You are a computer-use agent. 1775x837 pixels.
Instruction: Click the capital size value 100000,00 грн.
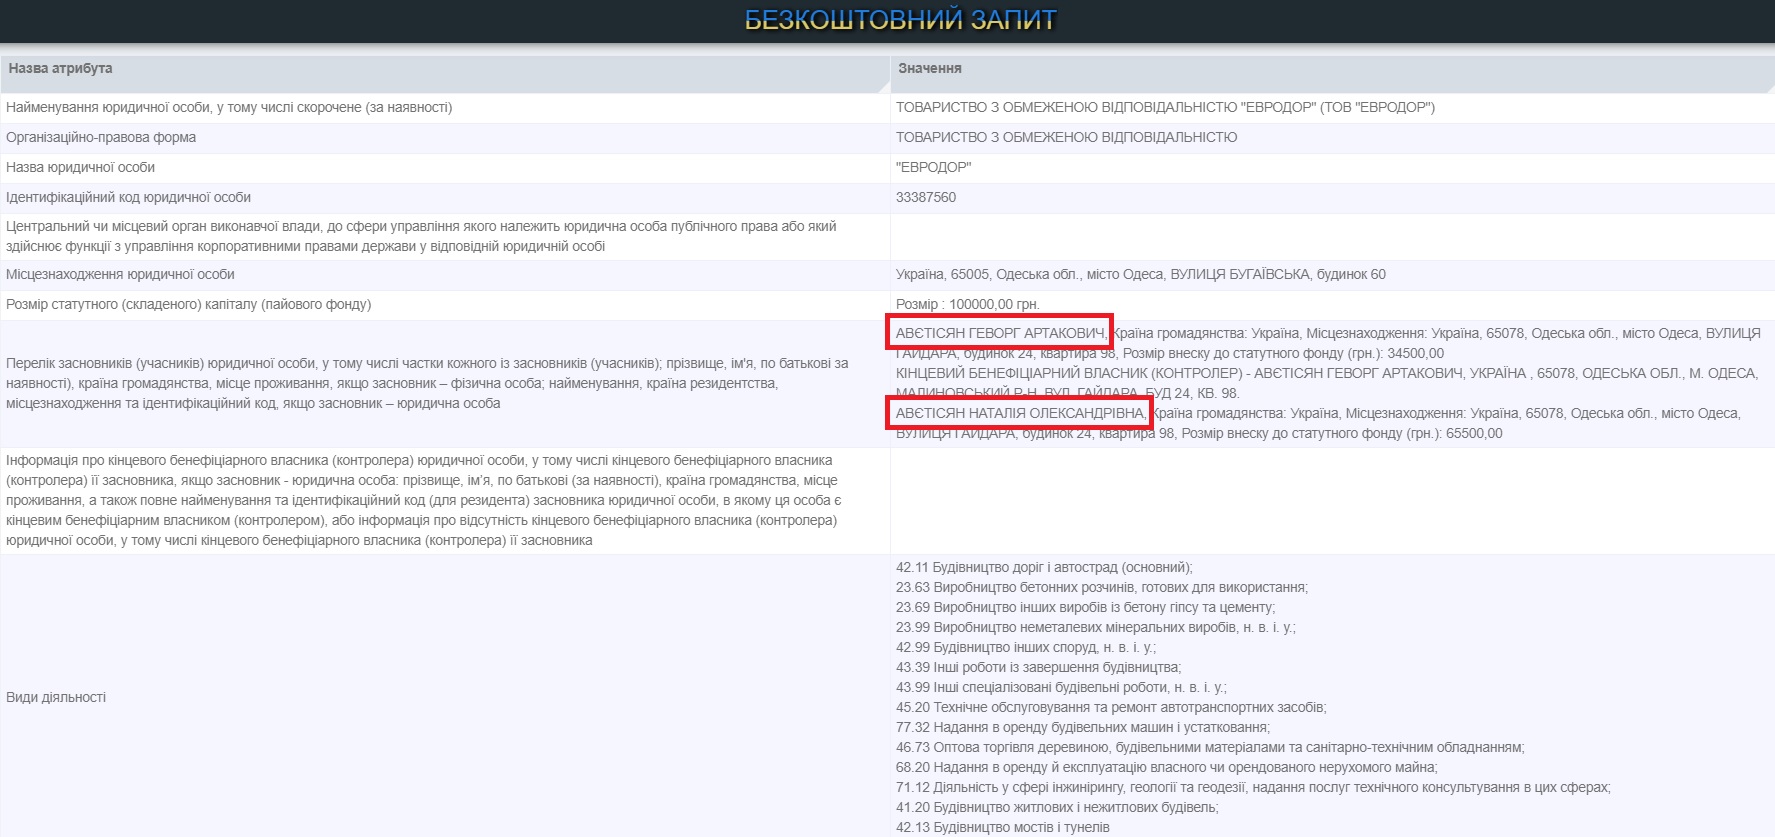coord(967,304)
